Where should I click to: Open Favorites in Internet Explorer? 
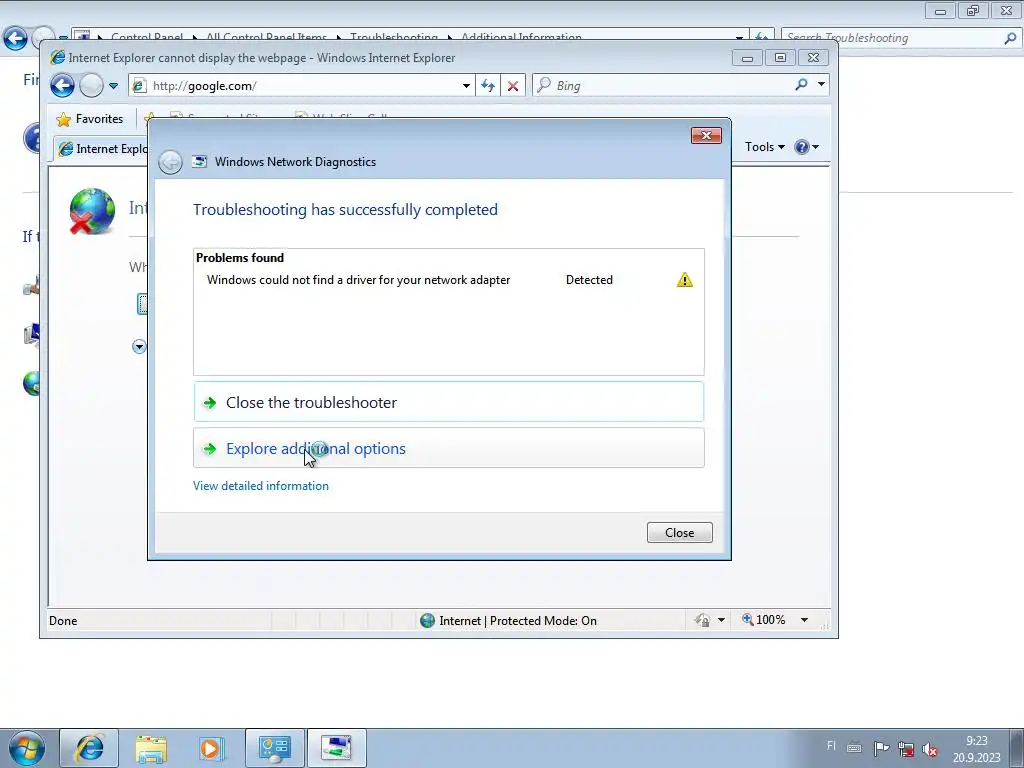coord(90,119)
